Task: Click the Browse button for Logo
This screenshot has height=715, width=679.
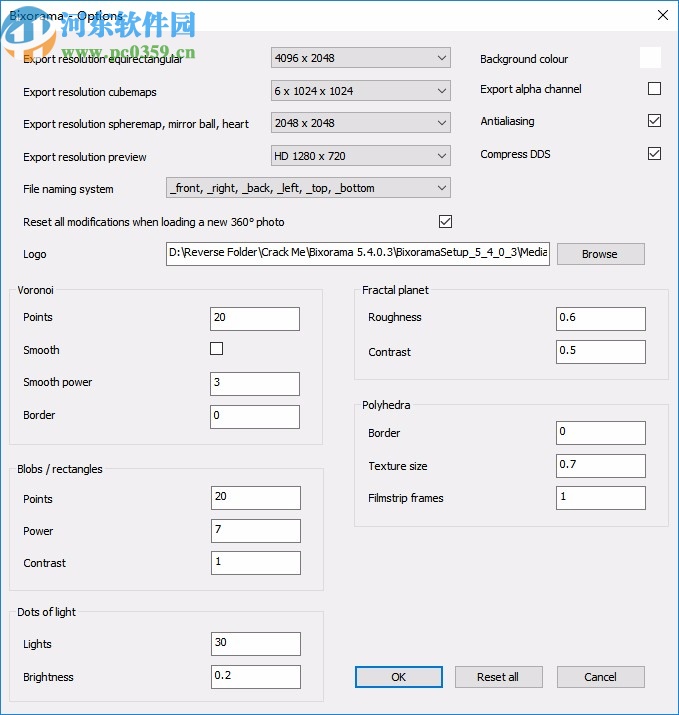Action: (x=600, y=254)
